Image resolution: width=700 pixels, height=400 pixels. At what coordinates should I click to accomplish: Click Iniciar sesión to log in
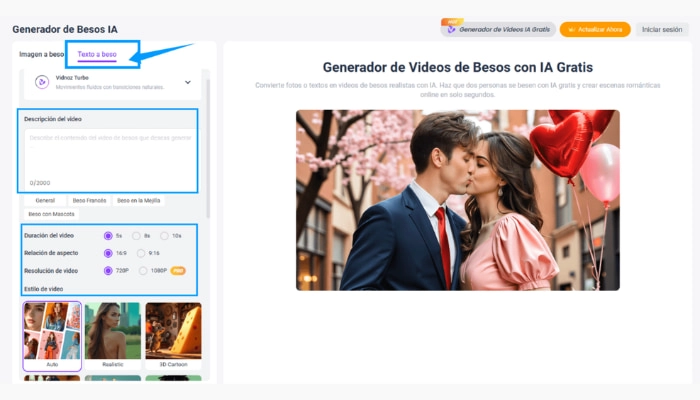(662, 29)
